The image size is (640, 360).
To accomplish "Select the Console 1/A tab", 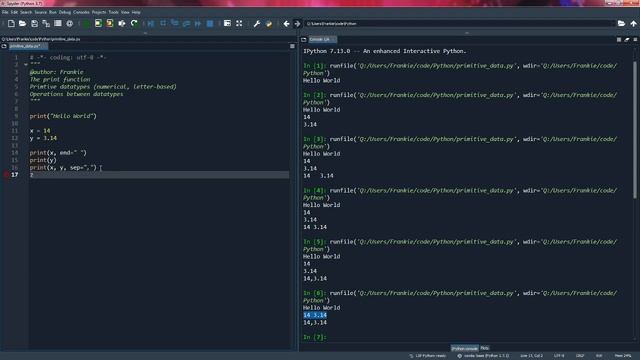I will point(322,40).
